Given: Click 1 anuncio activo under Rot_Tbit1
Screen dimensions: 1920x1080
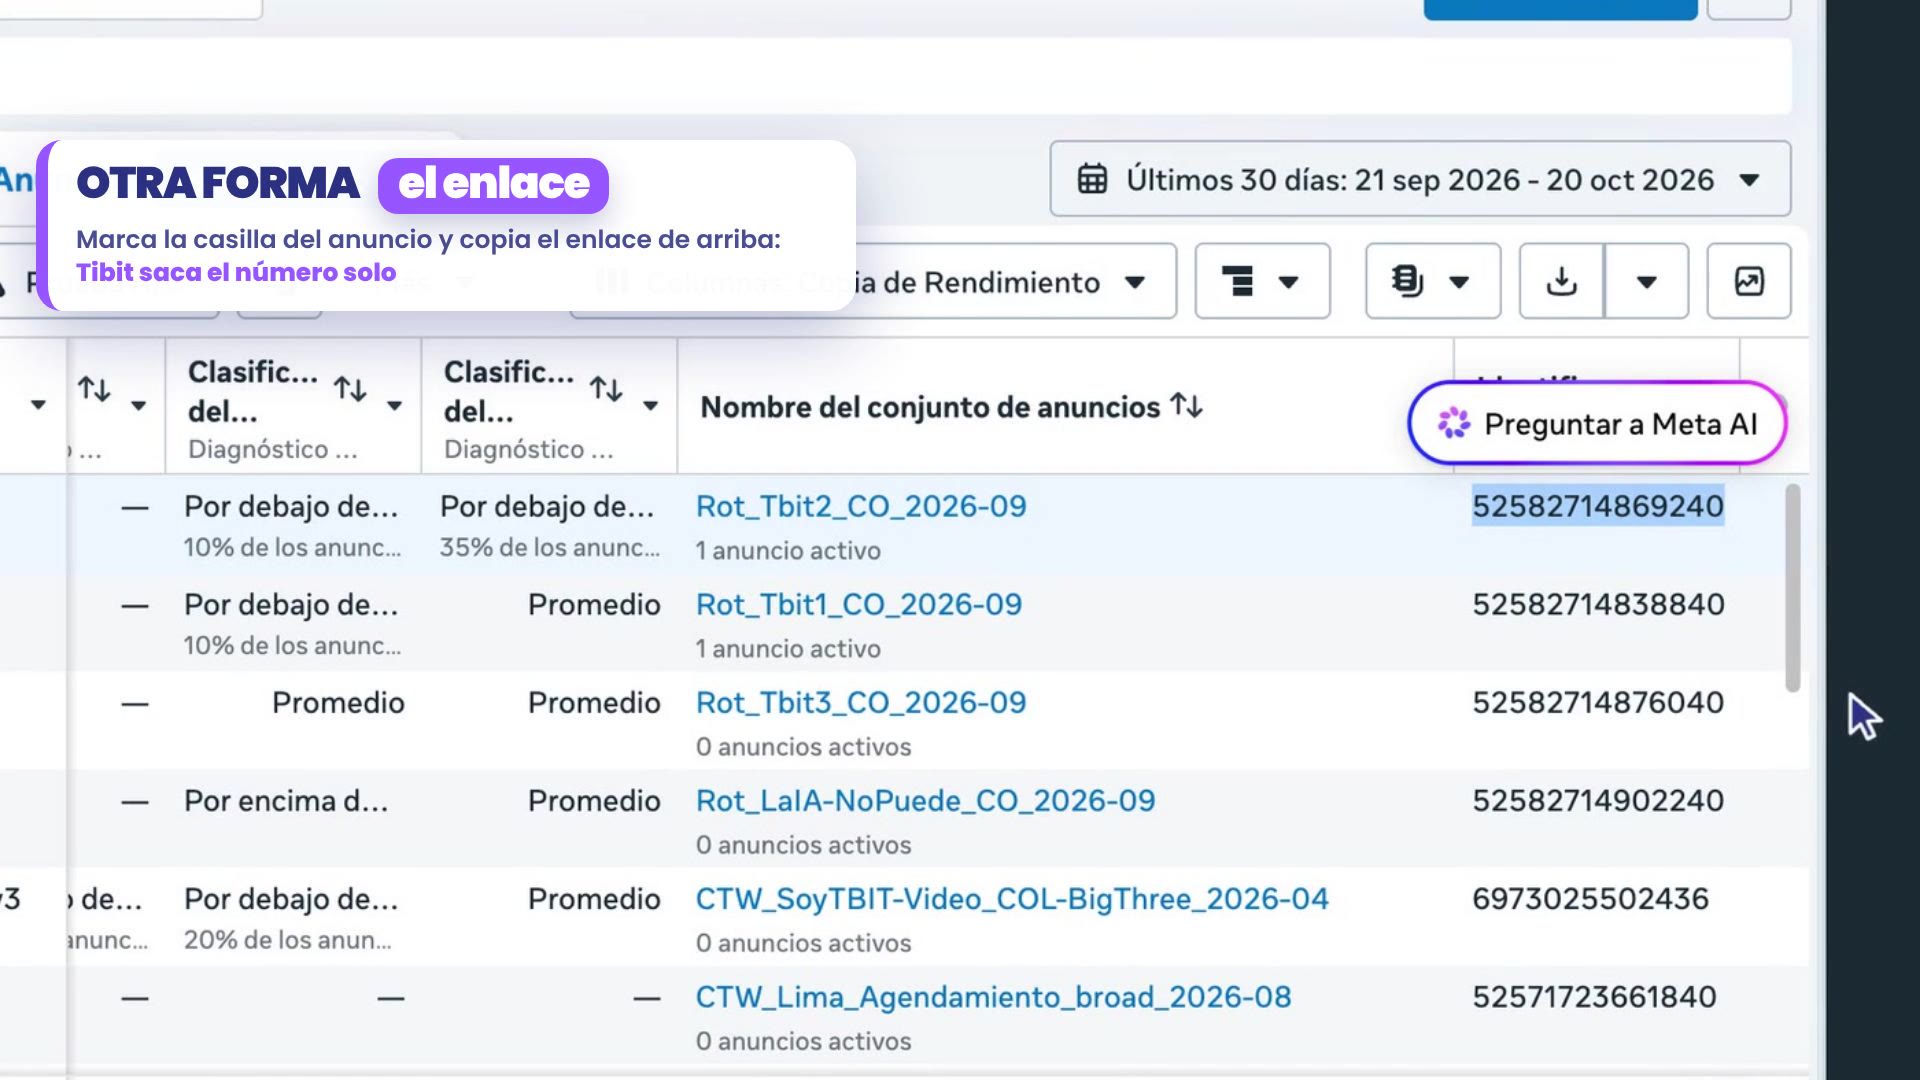Looking at the screenshot, I should pyautogui.click(x=788, y=648).
